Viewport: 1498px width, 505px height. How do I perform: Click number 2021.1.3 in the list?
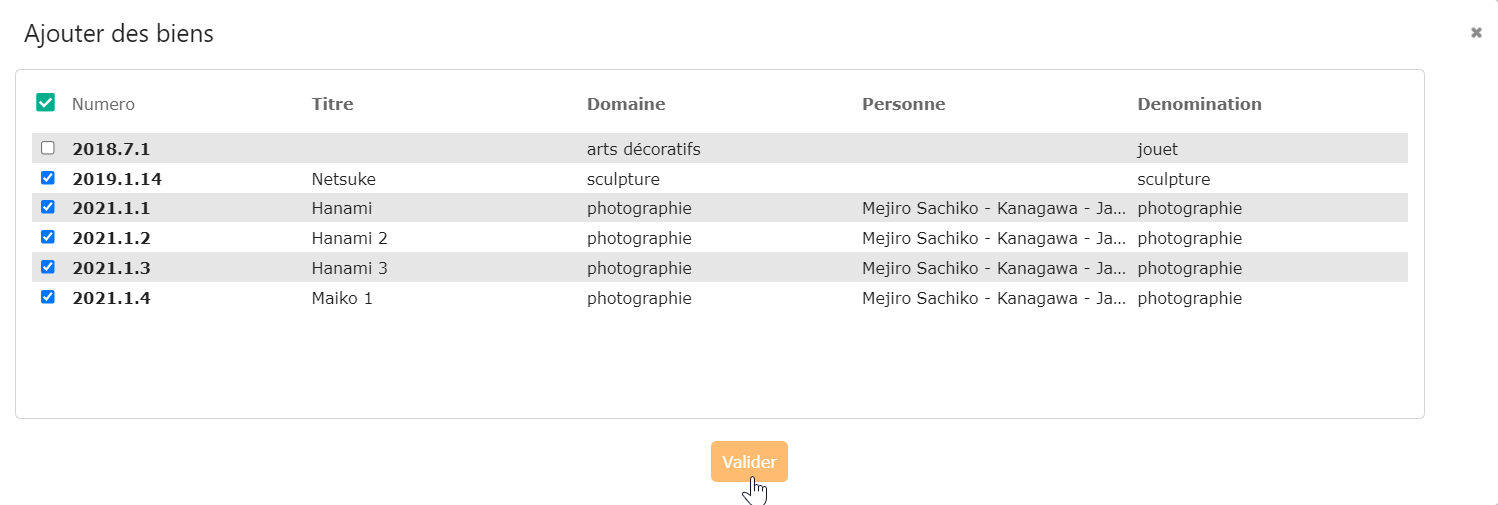(111, 268)
